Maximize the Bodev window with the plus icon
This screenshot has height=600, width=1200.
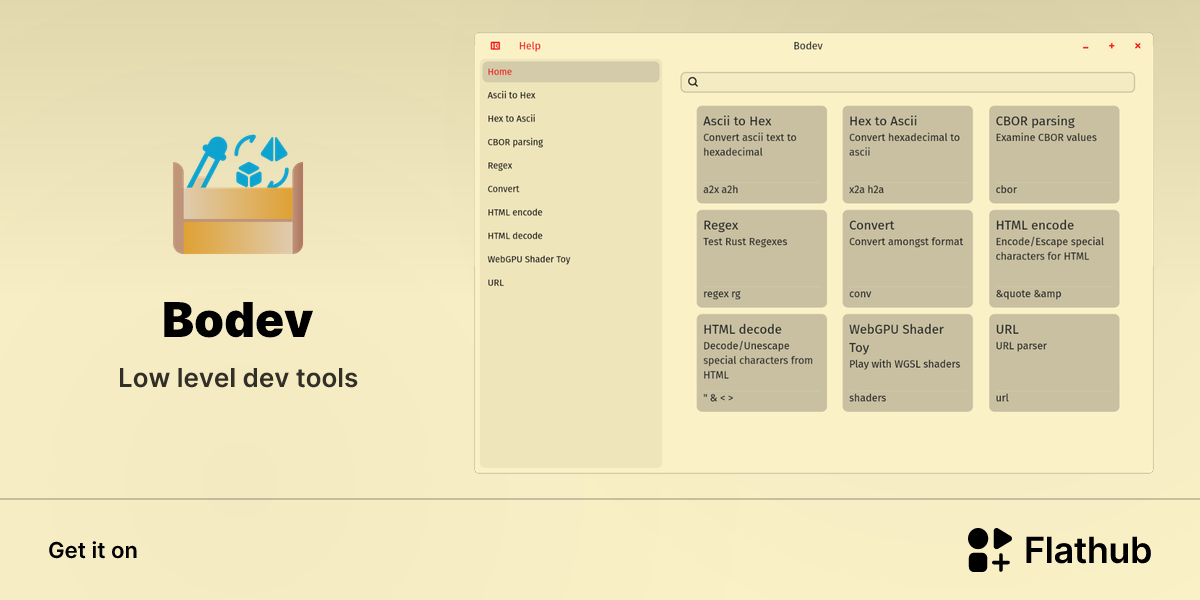[x=1111, y=46]
